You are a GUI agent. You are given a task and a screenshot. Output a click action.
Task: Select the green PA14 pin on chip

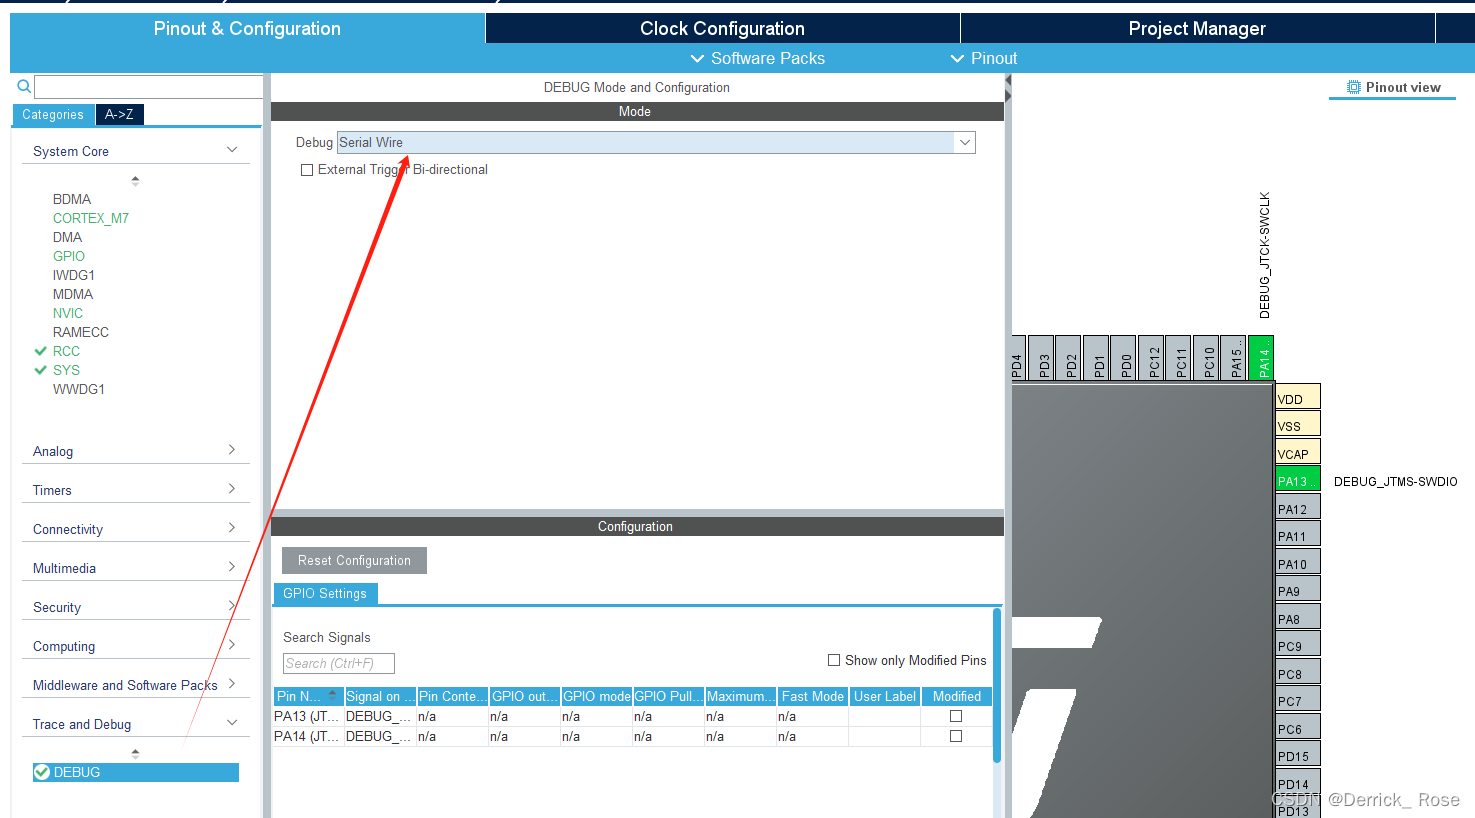[x=1261, y=358]
